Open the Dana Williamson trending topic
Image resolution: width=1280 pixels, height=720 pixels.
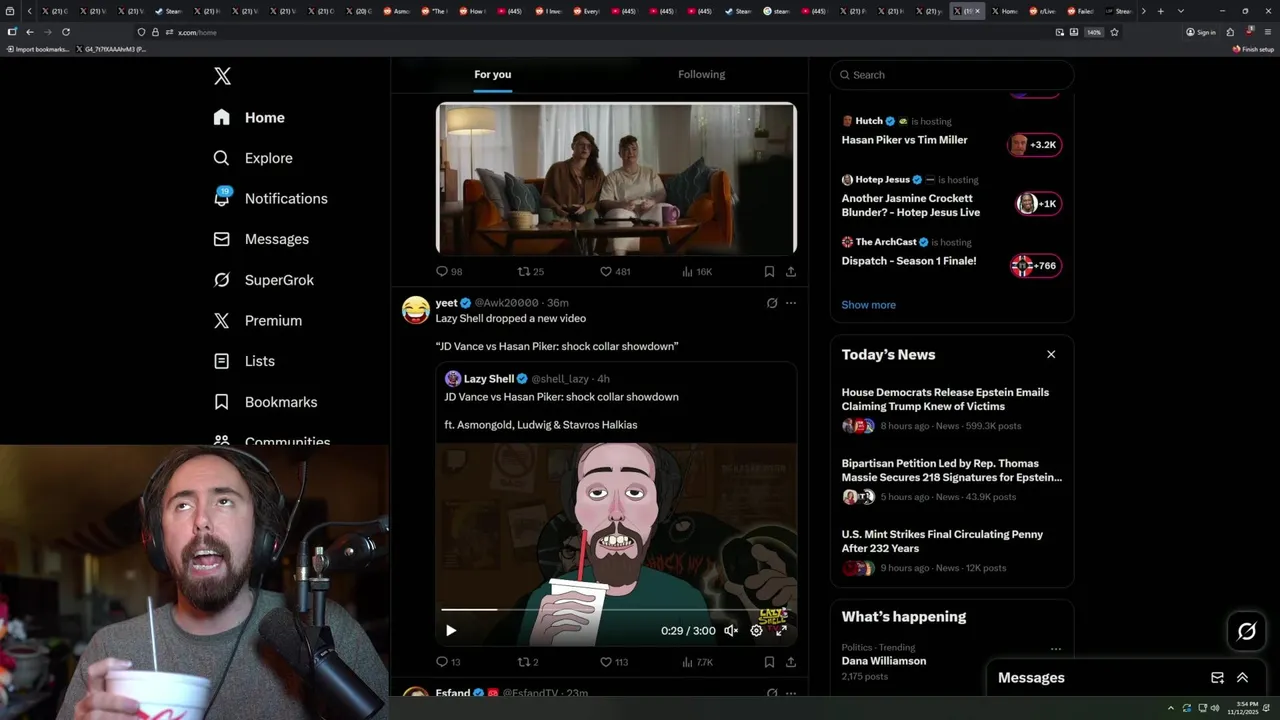(x=884, y=661)
